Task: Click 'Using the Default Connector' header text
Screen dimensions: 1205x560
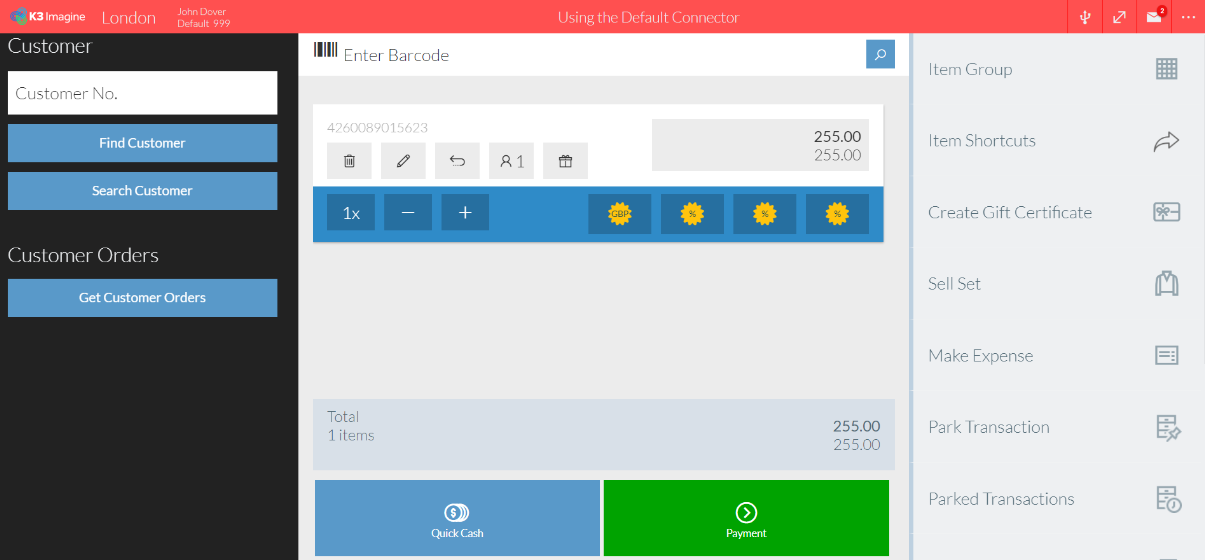Action: [649, 17]
